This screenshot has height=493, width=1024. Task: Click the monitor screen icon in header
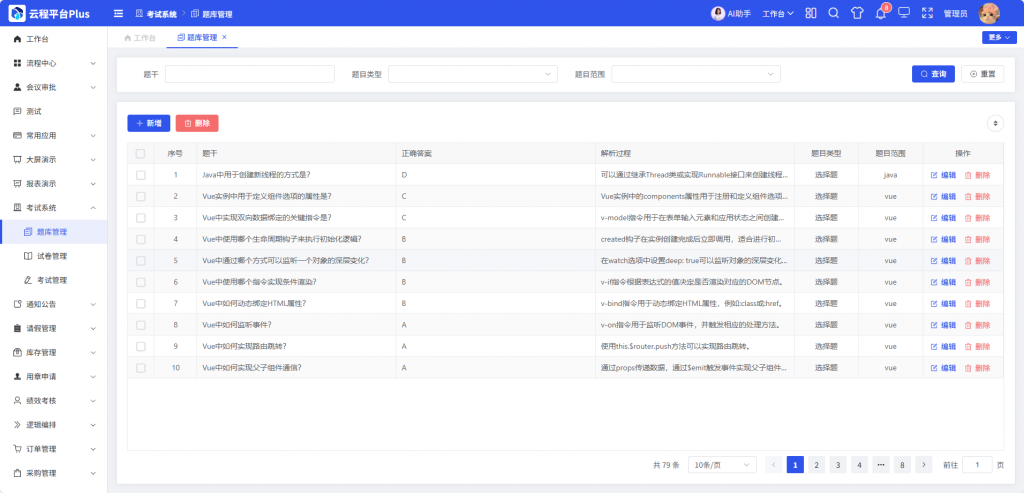pyautogui.click(x=904, y=13)
